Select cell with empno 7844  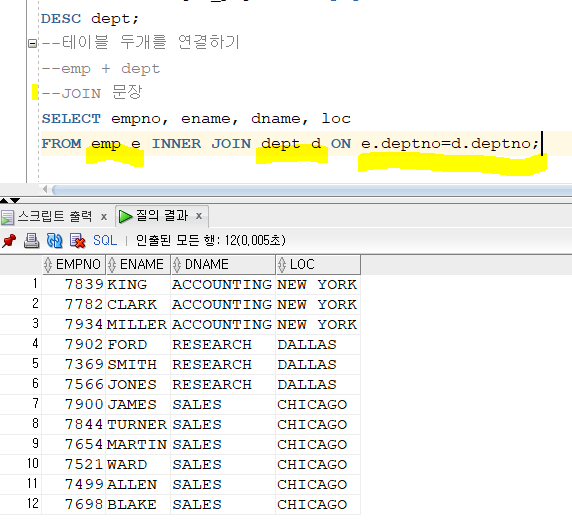coord(74,425)
